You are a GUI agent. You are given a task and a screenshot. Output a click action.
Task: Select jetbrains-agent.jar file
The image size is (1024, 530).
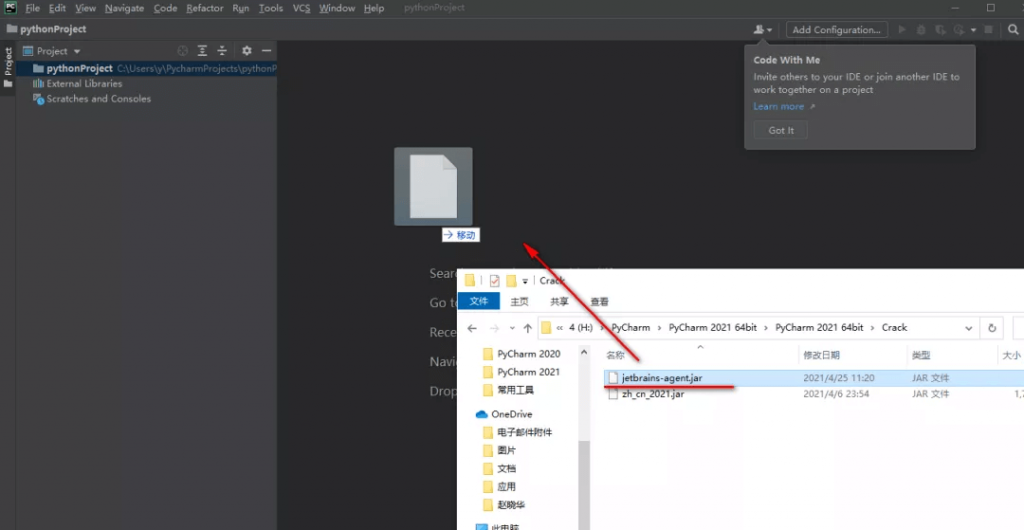pyautogui.click(x=662, y=378)
